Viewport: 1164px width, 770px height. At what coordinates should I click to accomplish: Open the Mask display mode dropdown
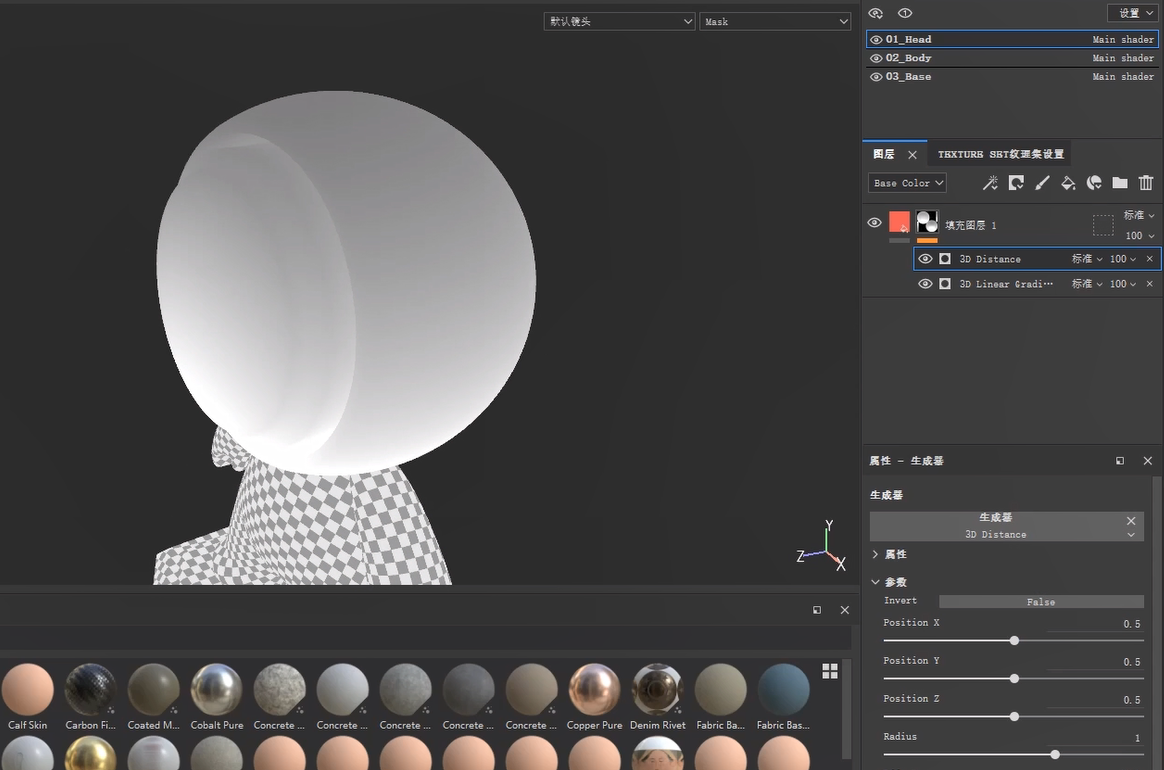775,22
